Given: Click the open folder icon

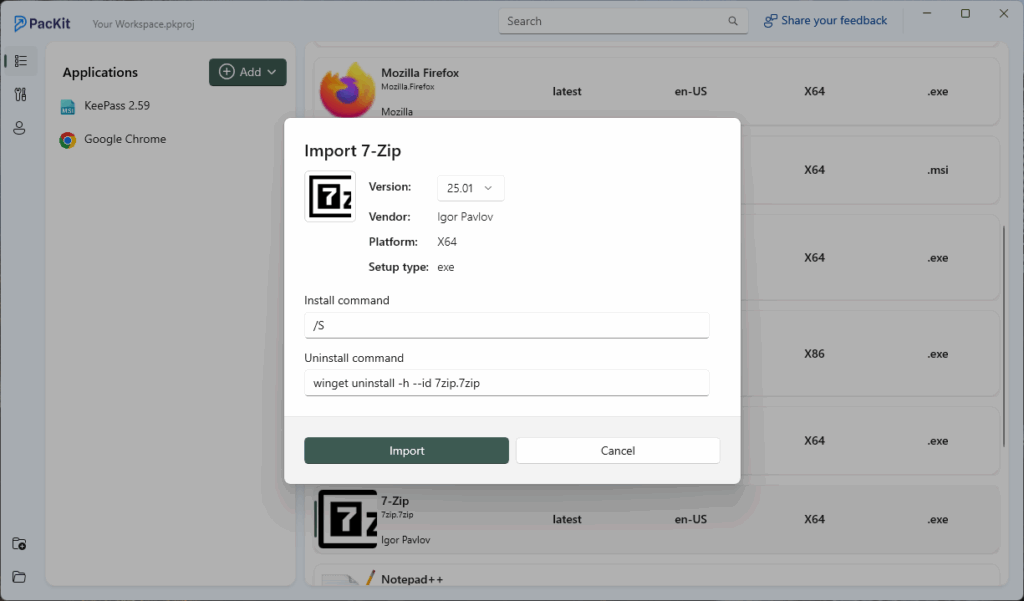Looking at the screenshot, I should tap(19, 577).
